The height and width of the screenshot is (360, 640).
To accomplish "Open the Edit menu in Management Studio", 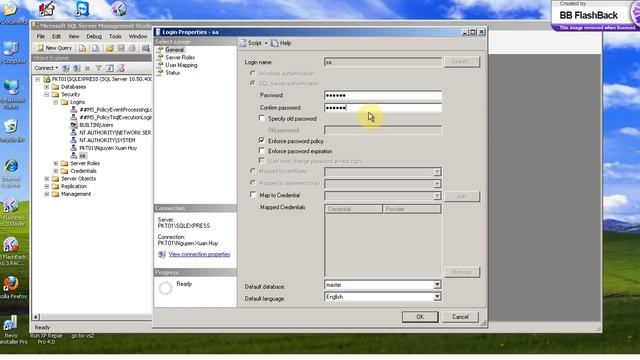I will [x=56, y=36].
